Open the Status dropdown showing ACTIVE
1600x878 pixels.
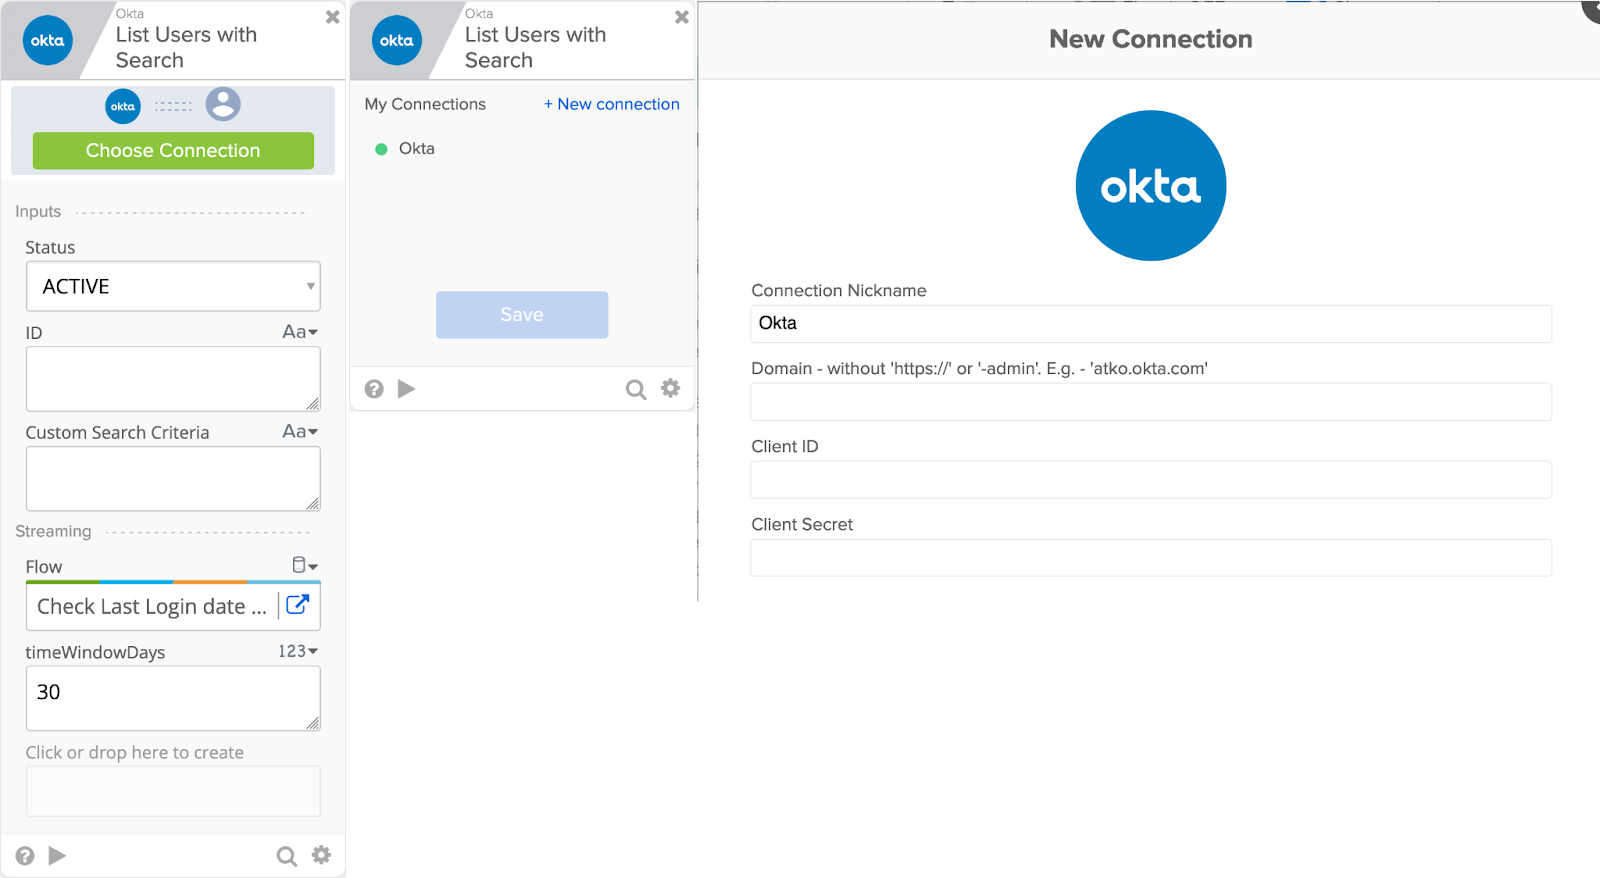coord(173,287)
